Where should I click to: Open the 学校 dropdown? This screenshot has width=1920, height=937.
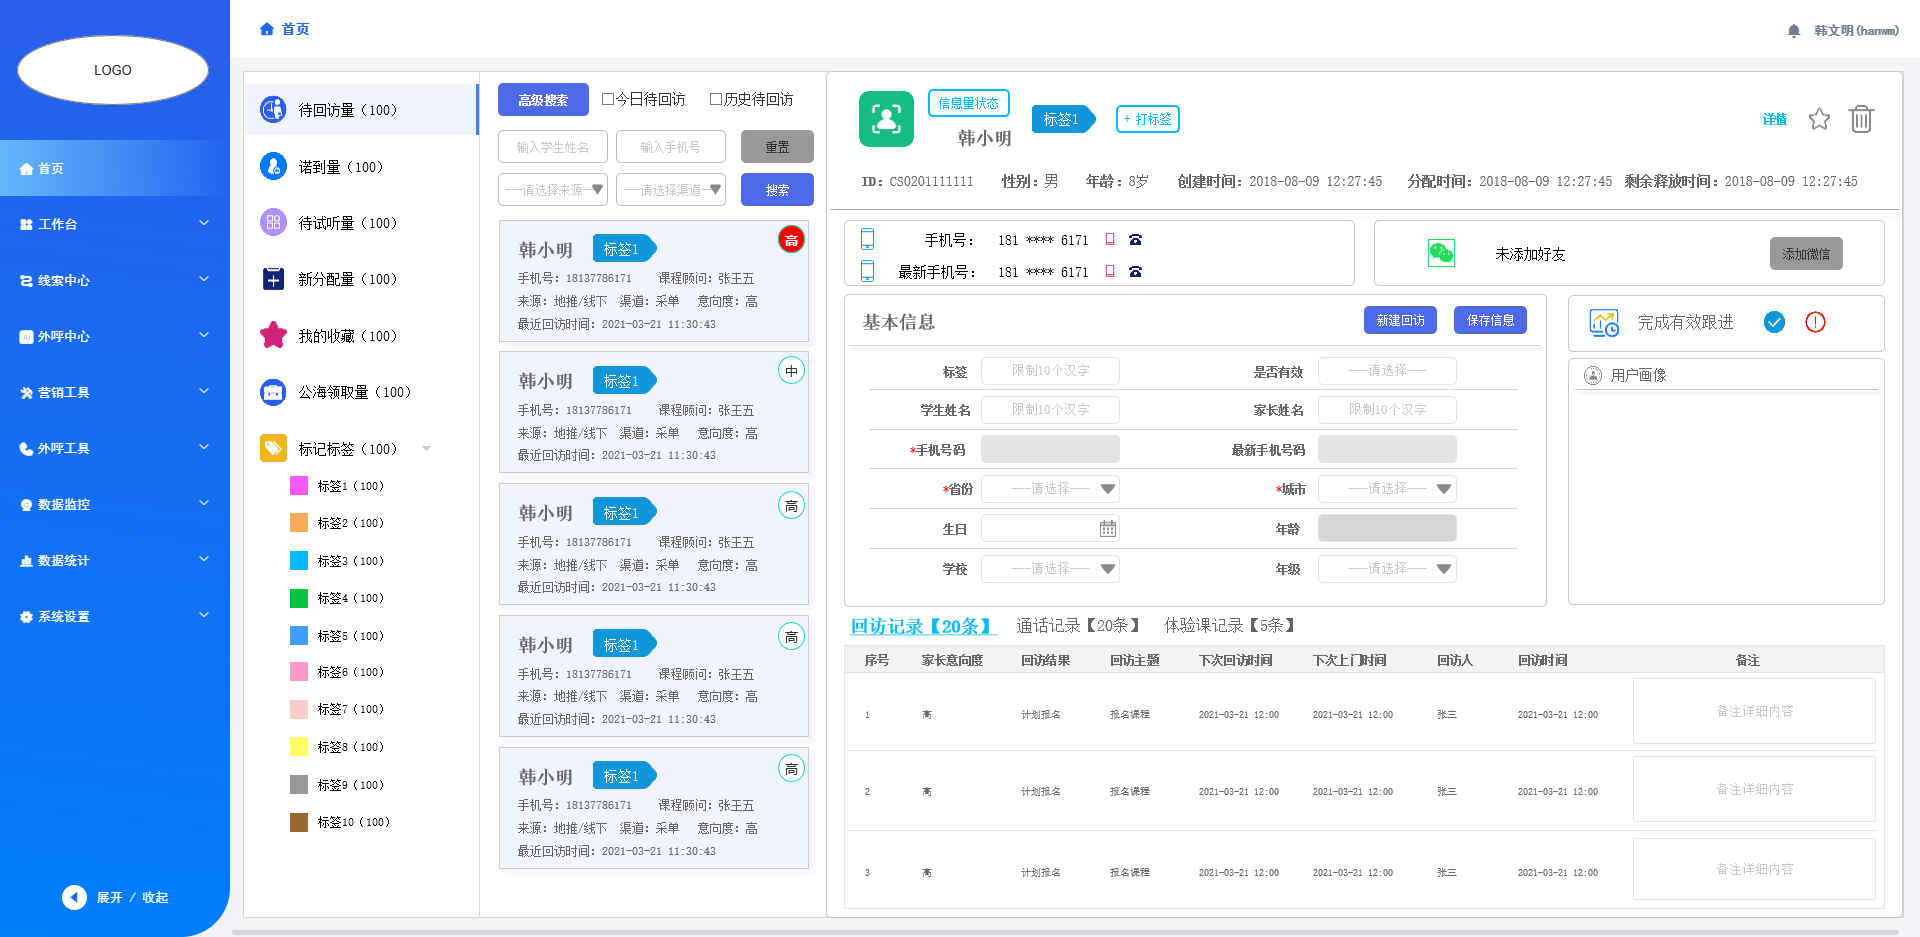1050,568
